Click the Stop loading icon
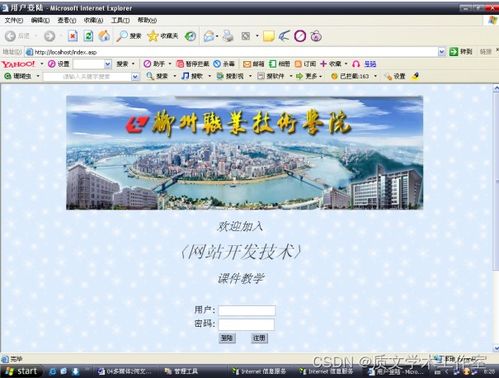The image size is (499, 378). click(x=73, y=36)
